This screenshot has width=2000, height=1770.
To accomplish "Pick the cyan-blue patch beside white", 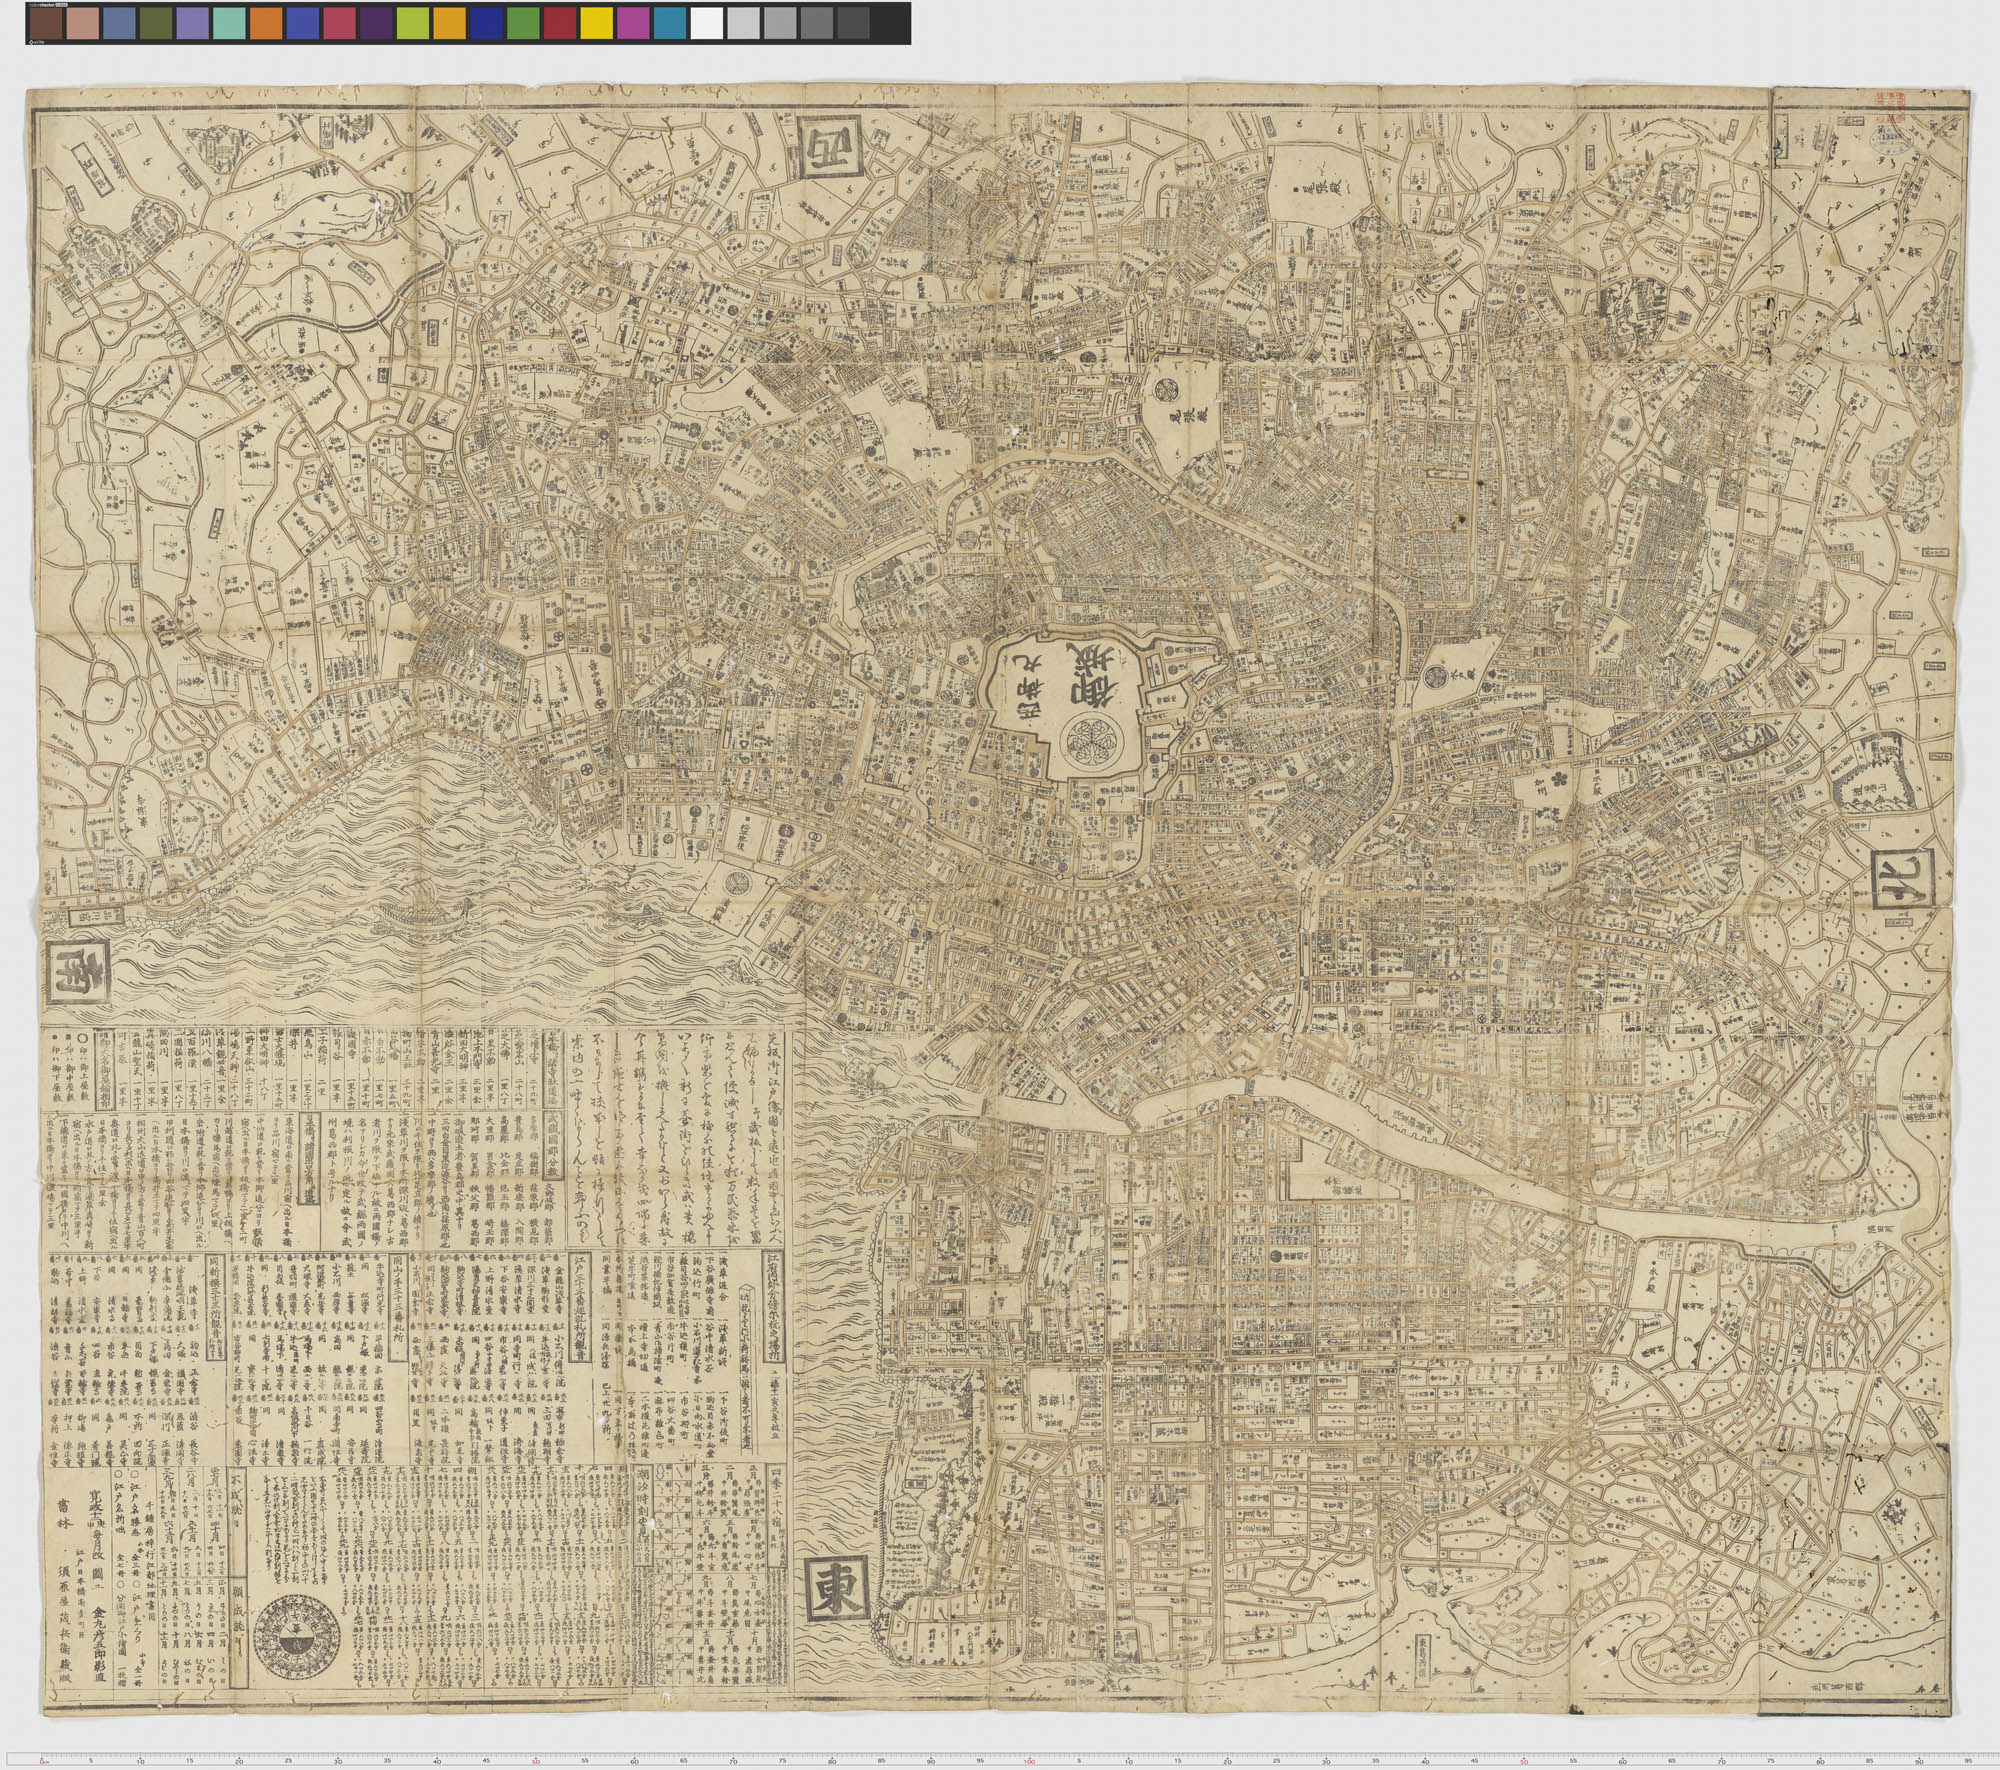I will pyautogui.click(x=671, y=24).
